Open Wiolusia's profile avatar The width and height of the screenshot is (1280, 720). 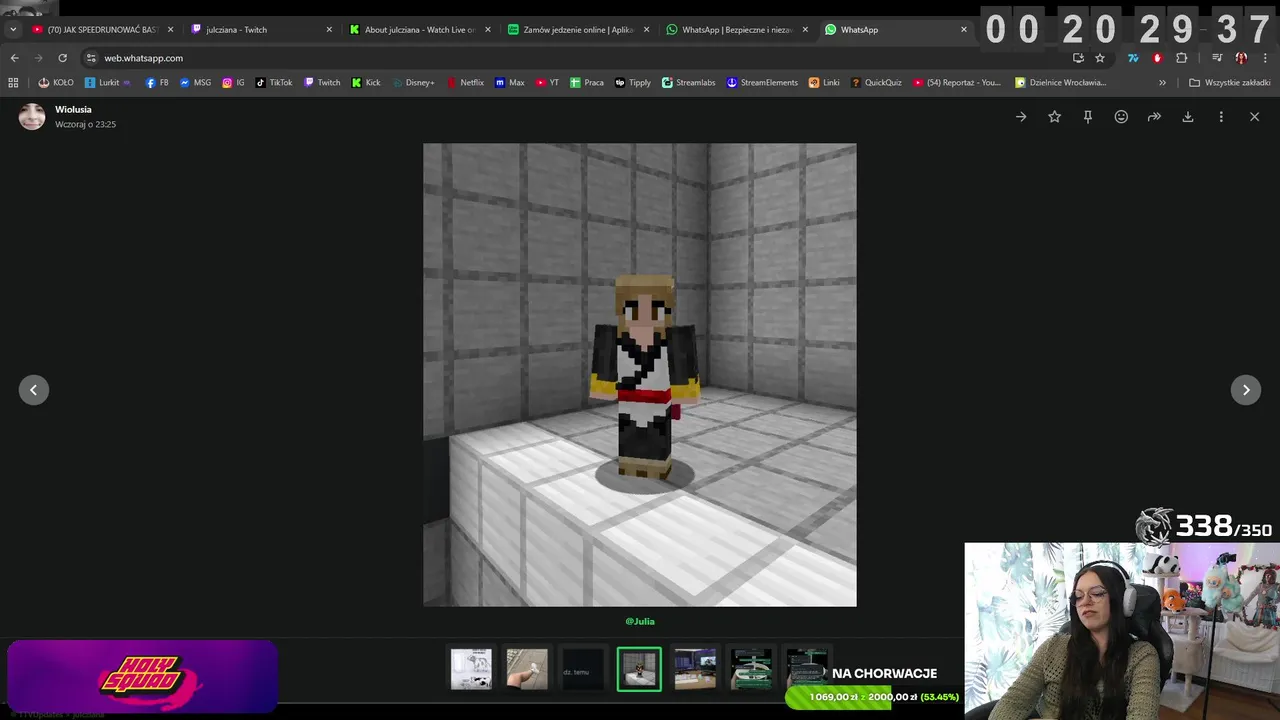click(32, 117)
